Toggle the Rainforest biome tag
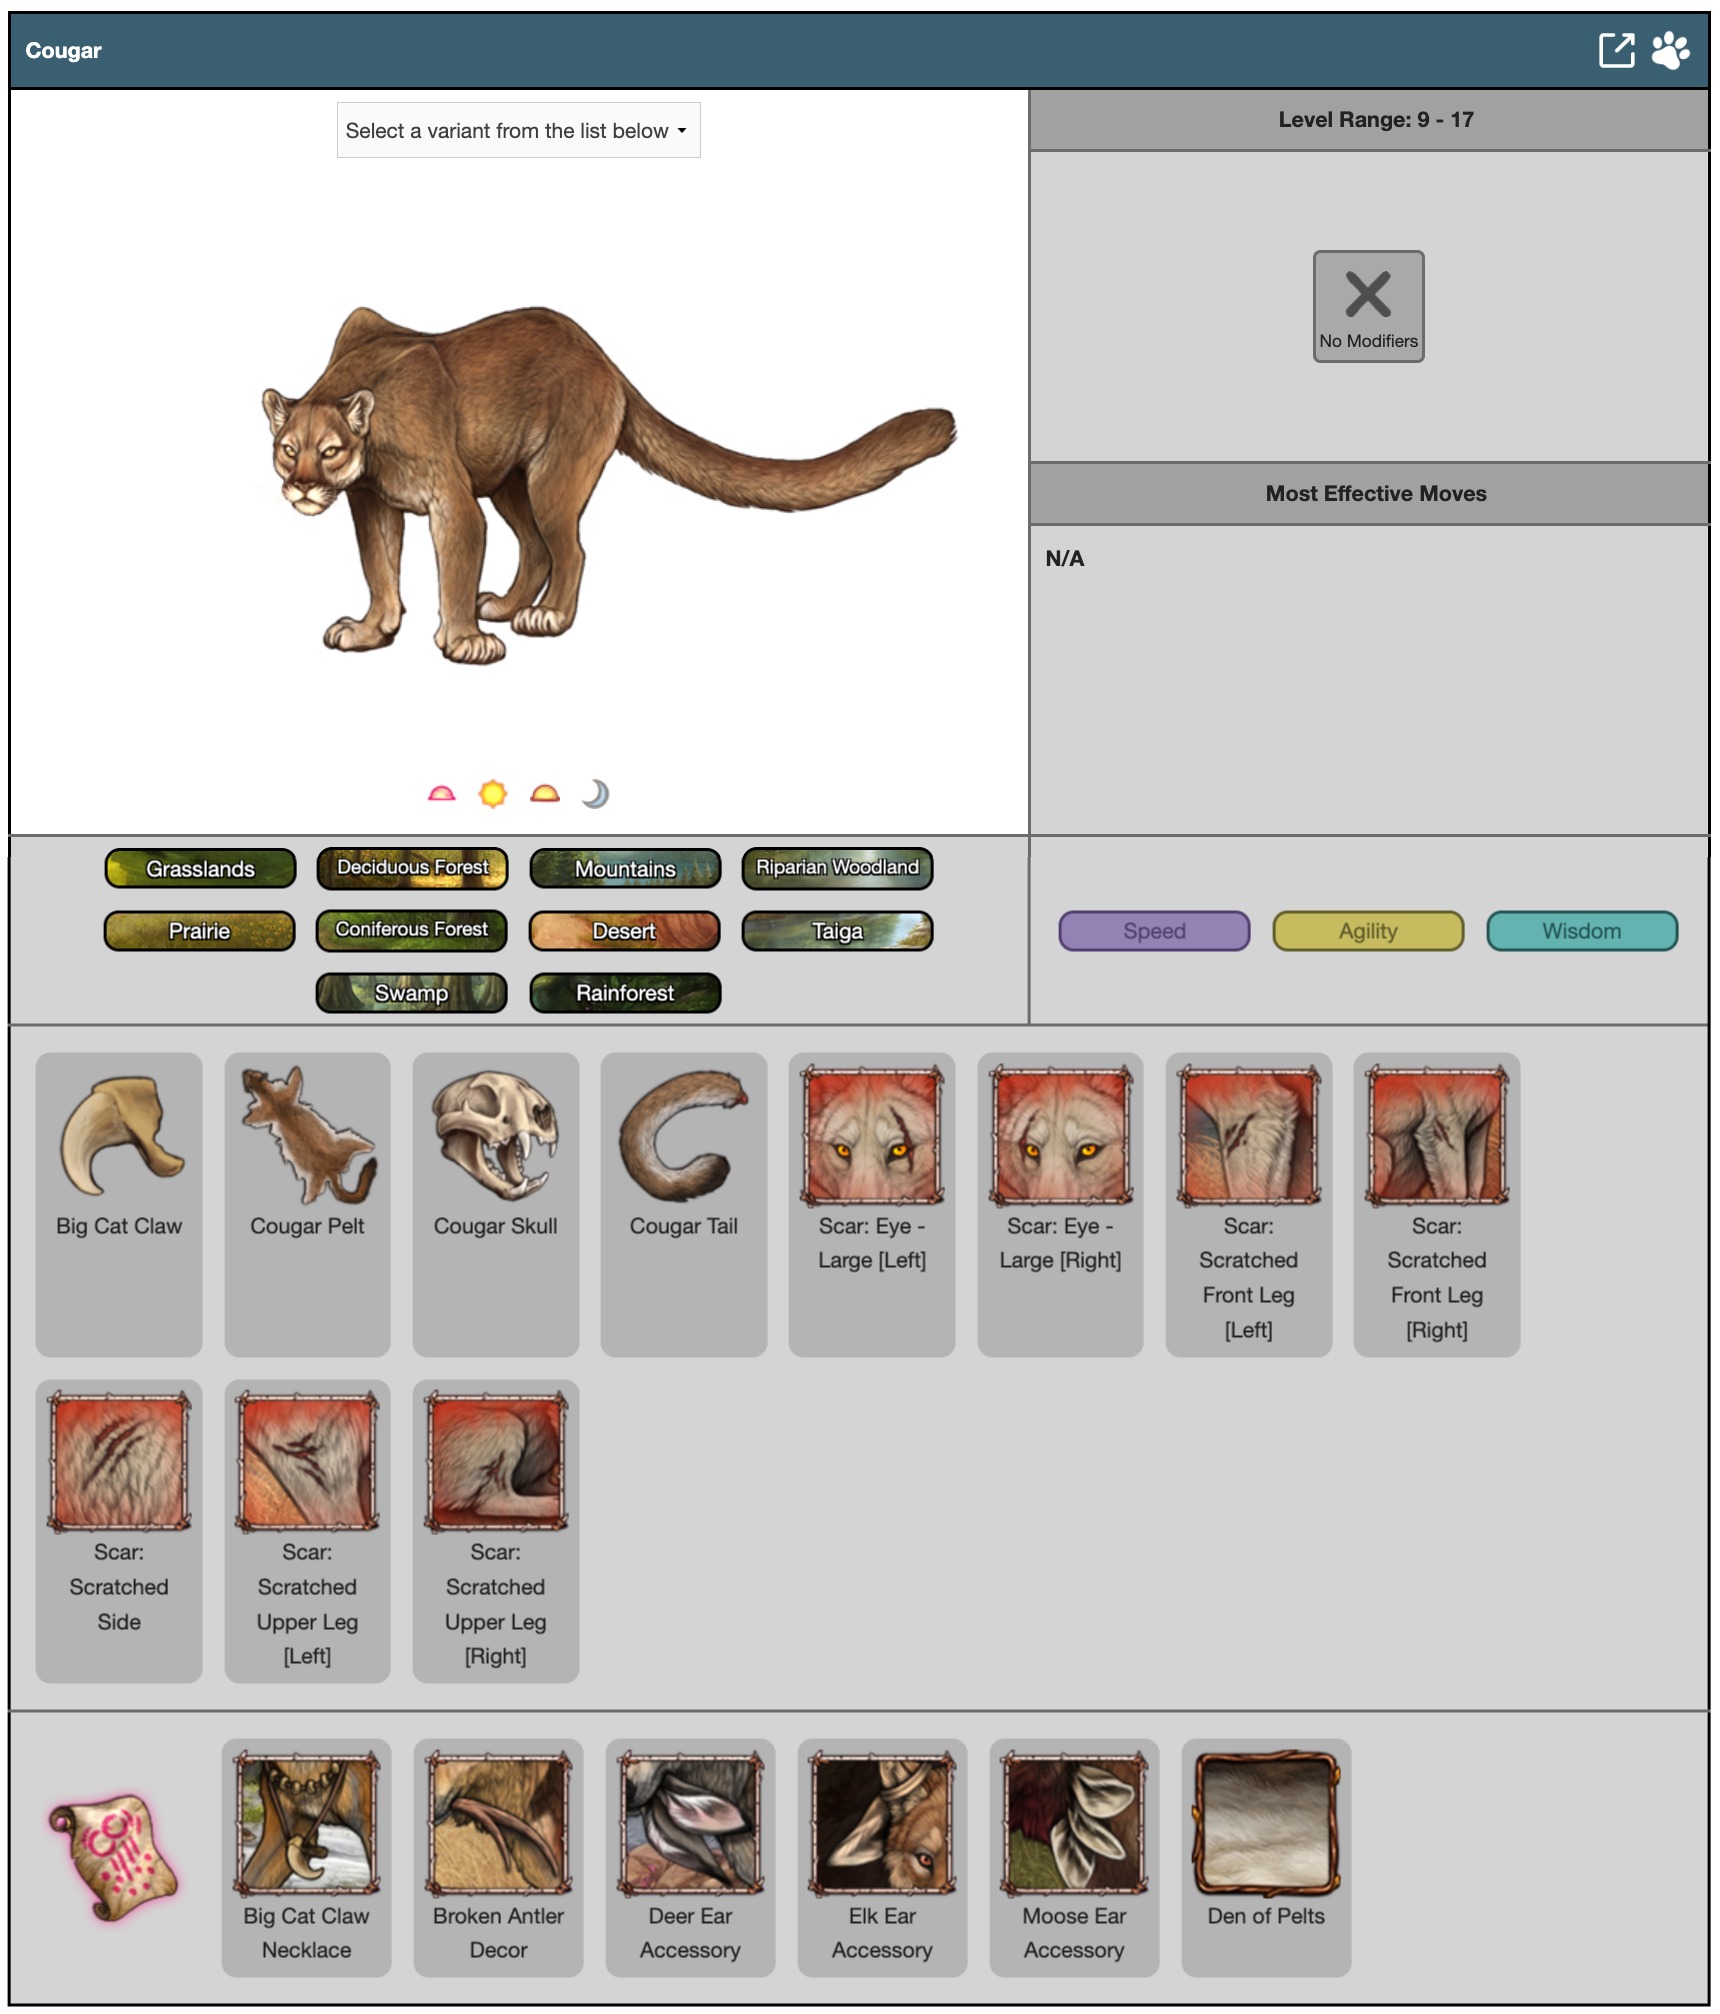This screenshot has height=2014, width=1720. 624,993
